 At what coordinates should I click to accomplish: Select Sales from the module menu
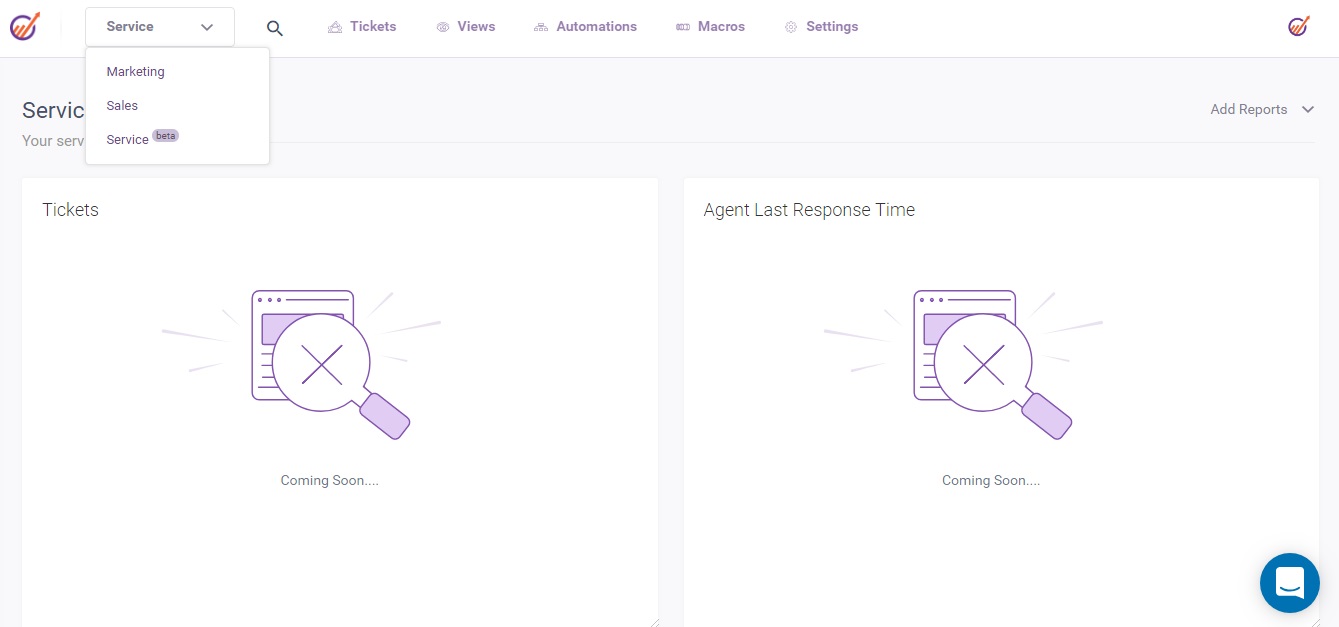click(x=123, y=106)
